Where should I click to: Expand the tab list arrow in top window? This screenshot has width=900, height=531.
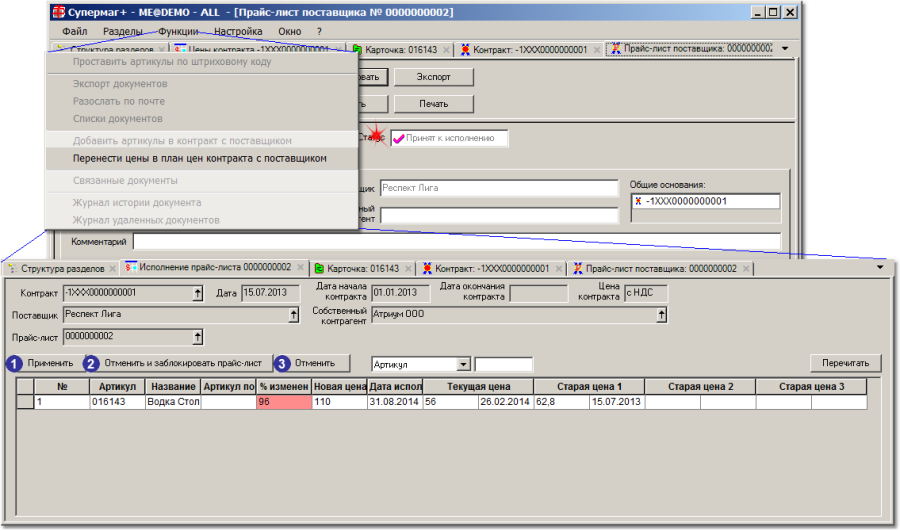click(785, 49)
